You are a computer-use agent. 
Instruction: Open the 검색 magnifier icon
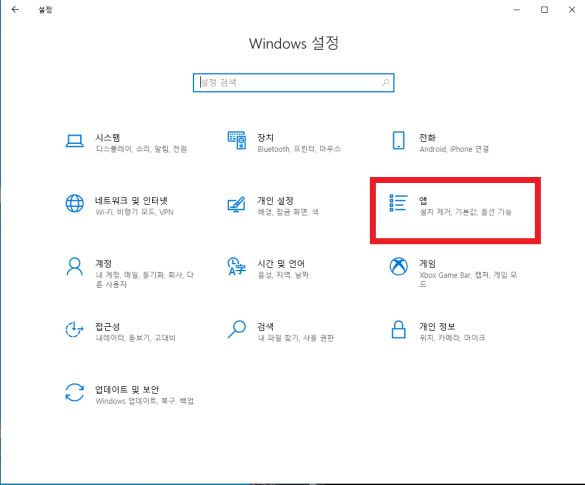237,329
